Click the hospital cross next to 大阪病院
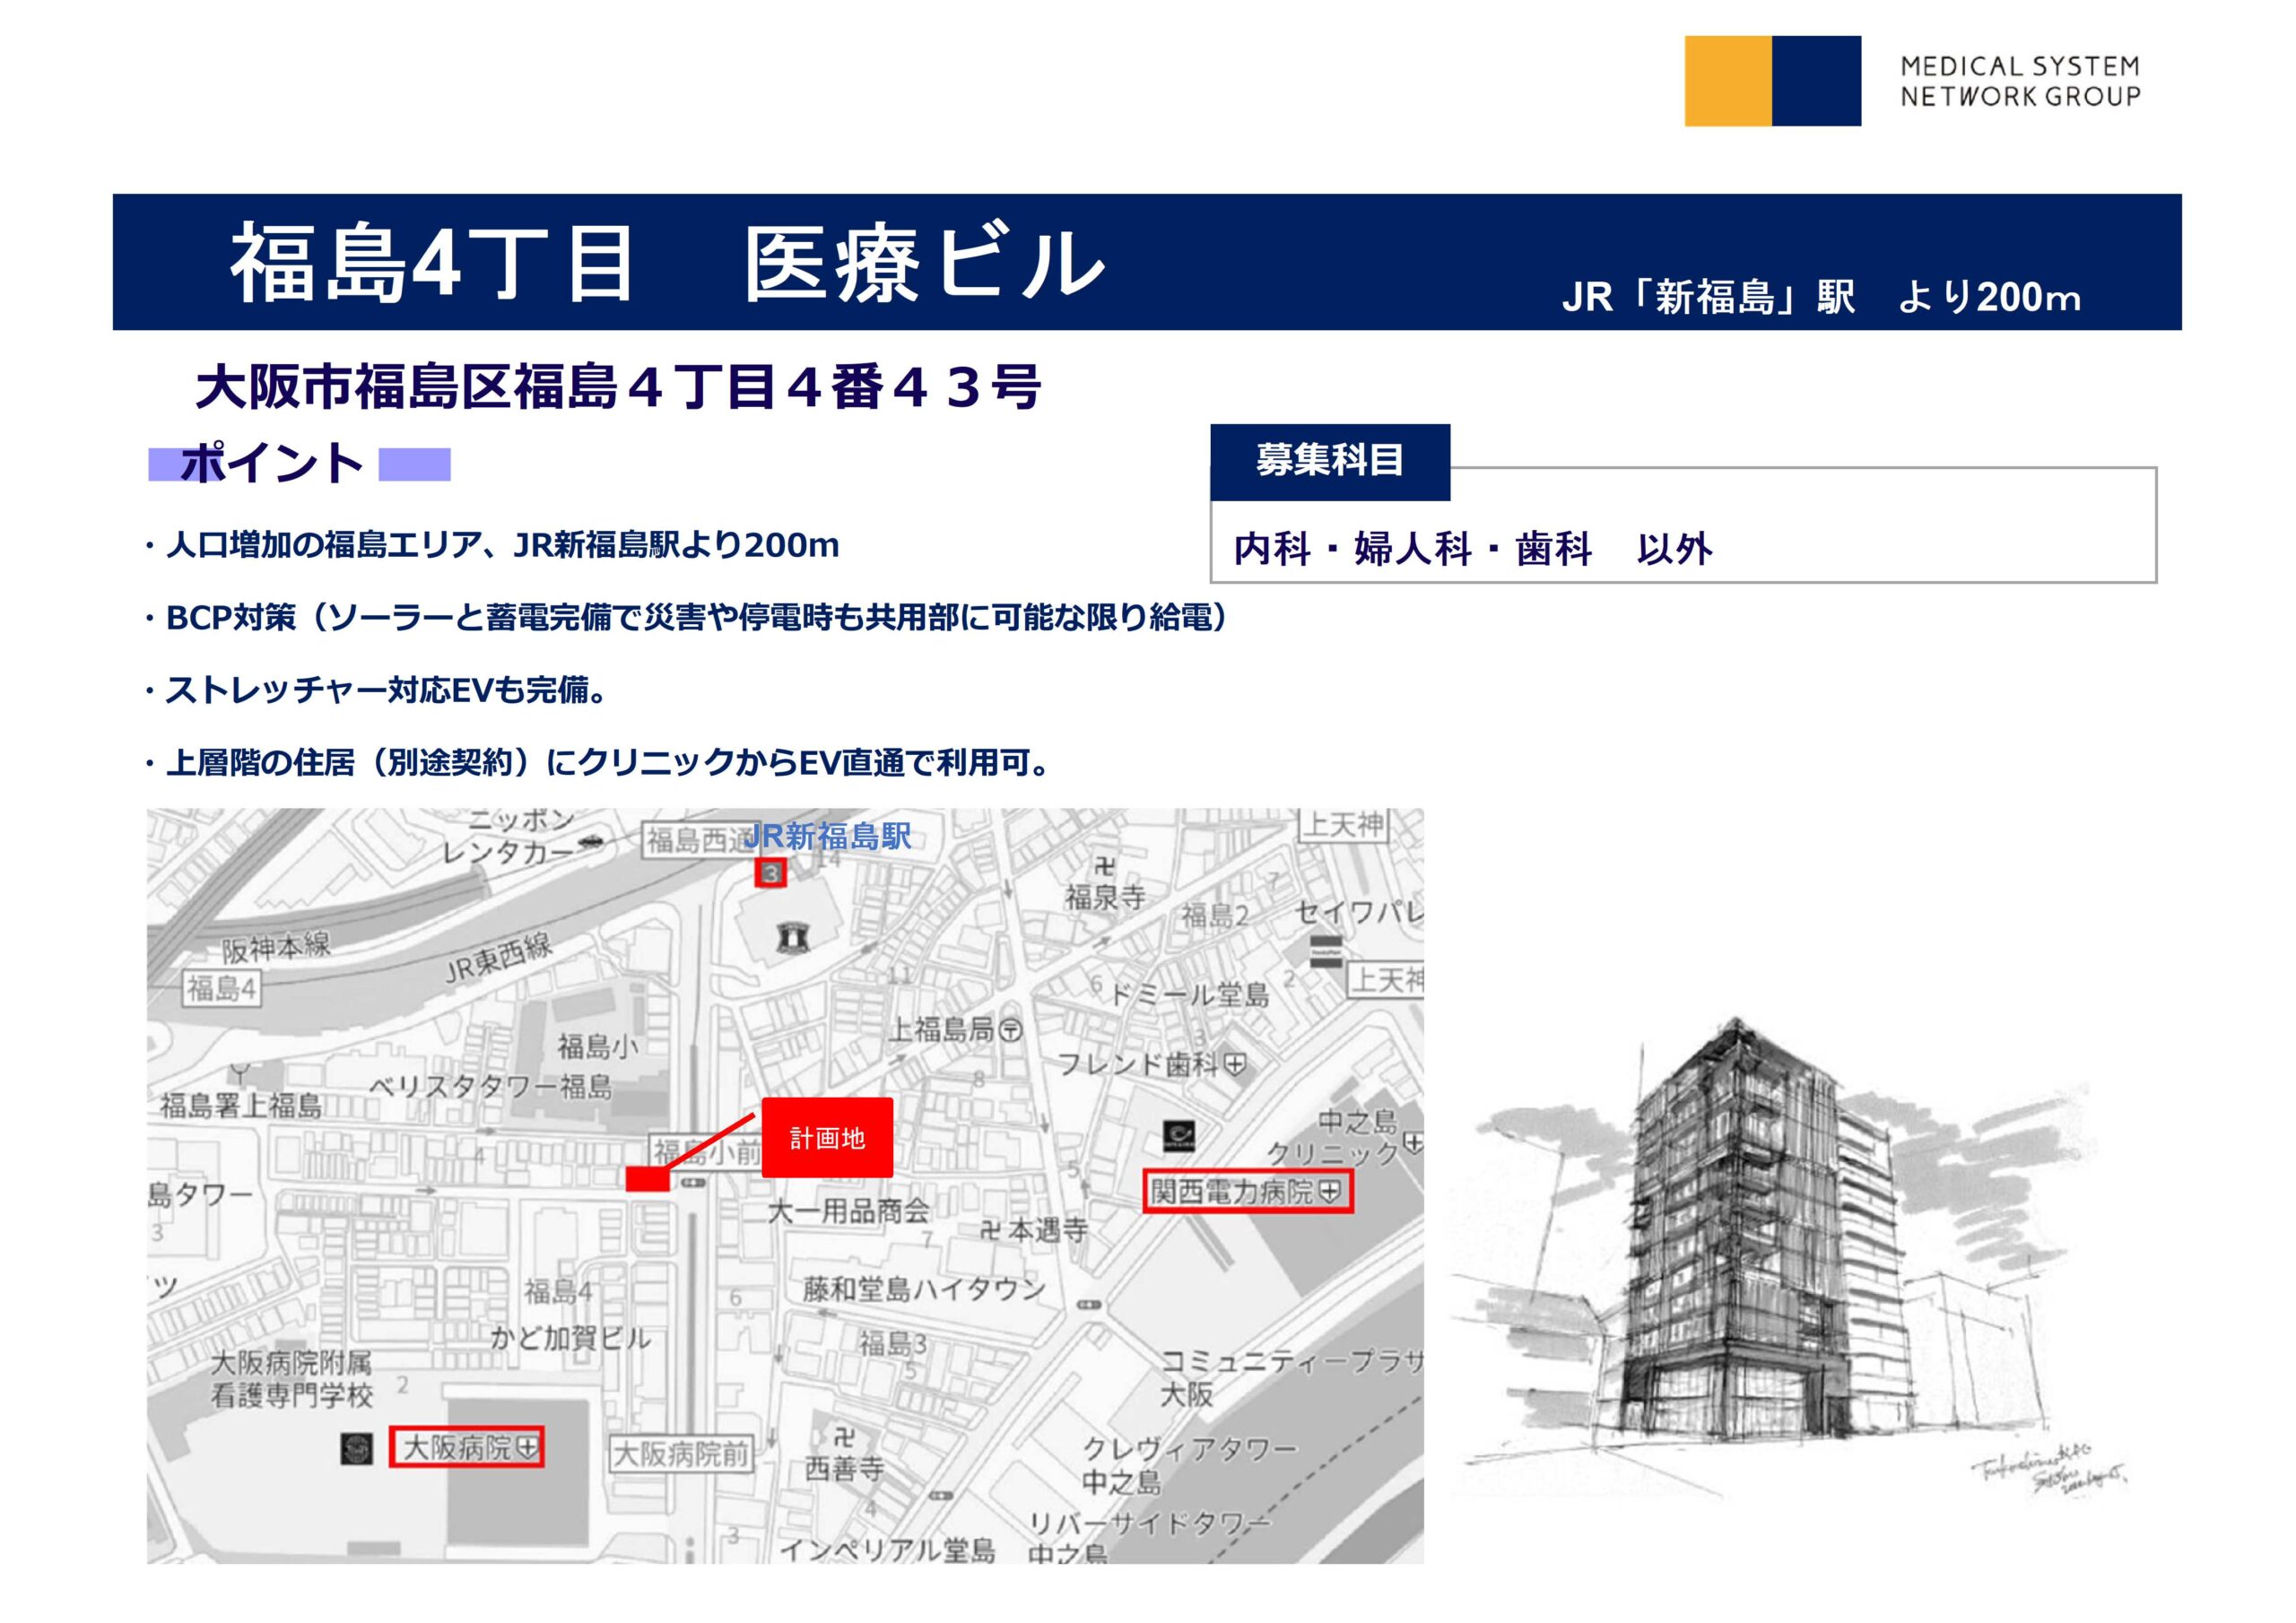 (527, 1447)
